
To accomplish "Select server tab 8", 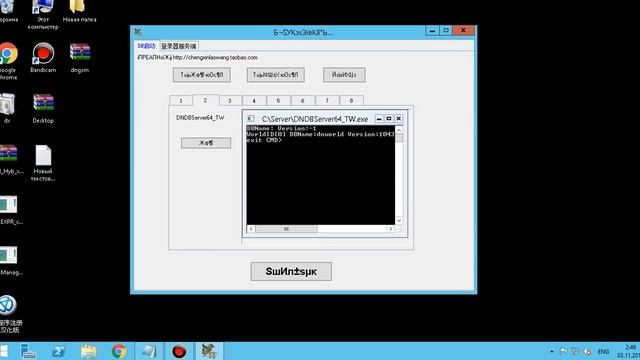I will coord(351,100).
